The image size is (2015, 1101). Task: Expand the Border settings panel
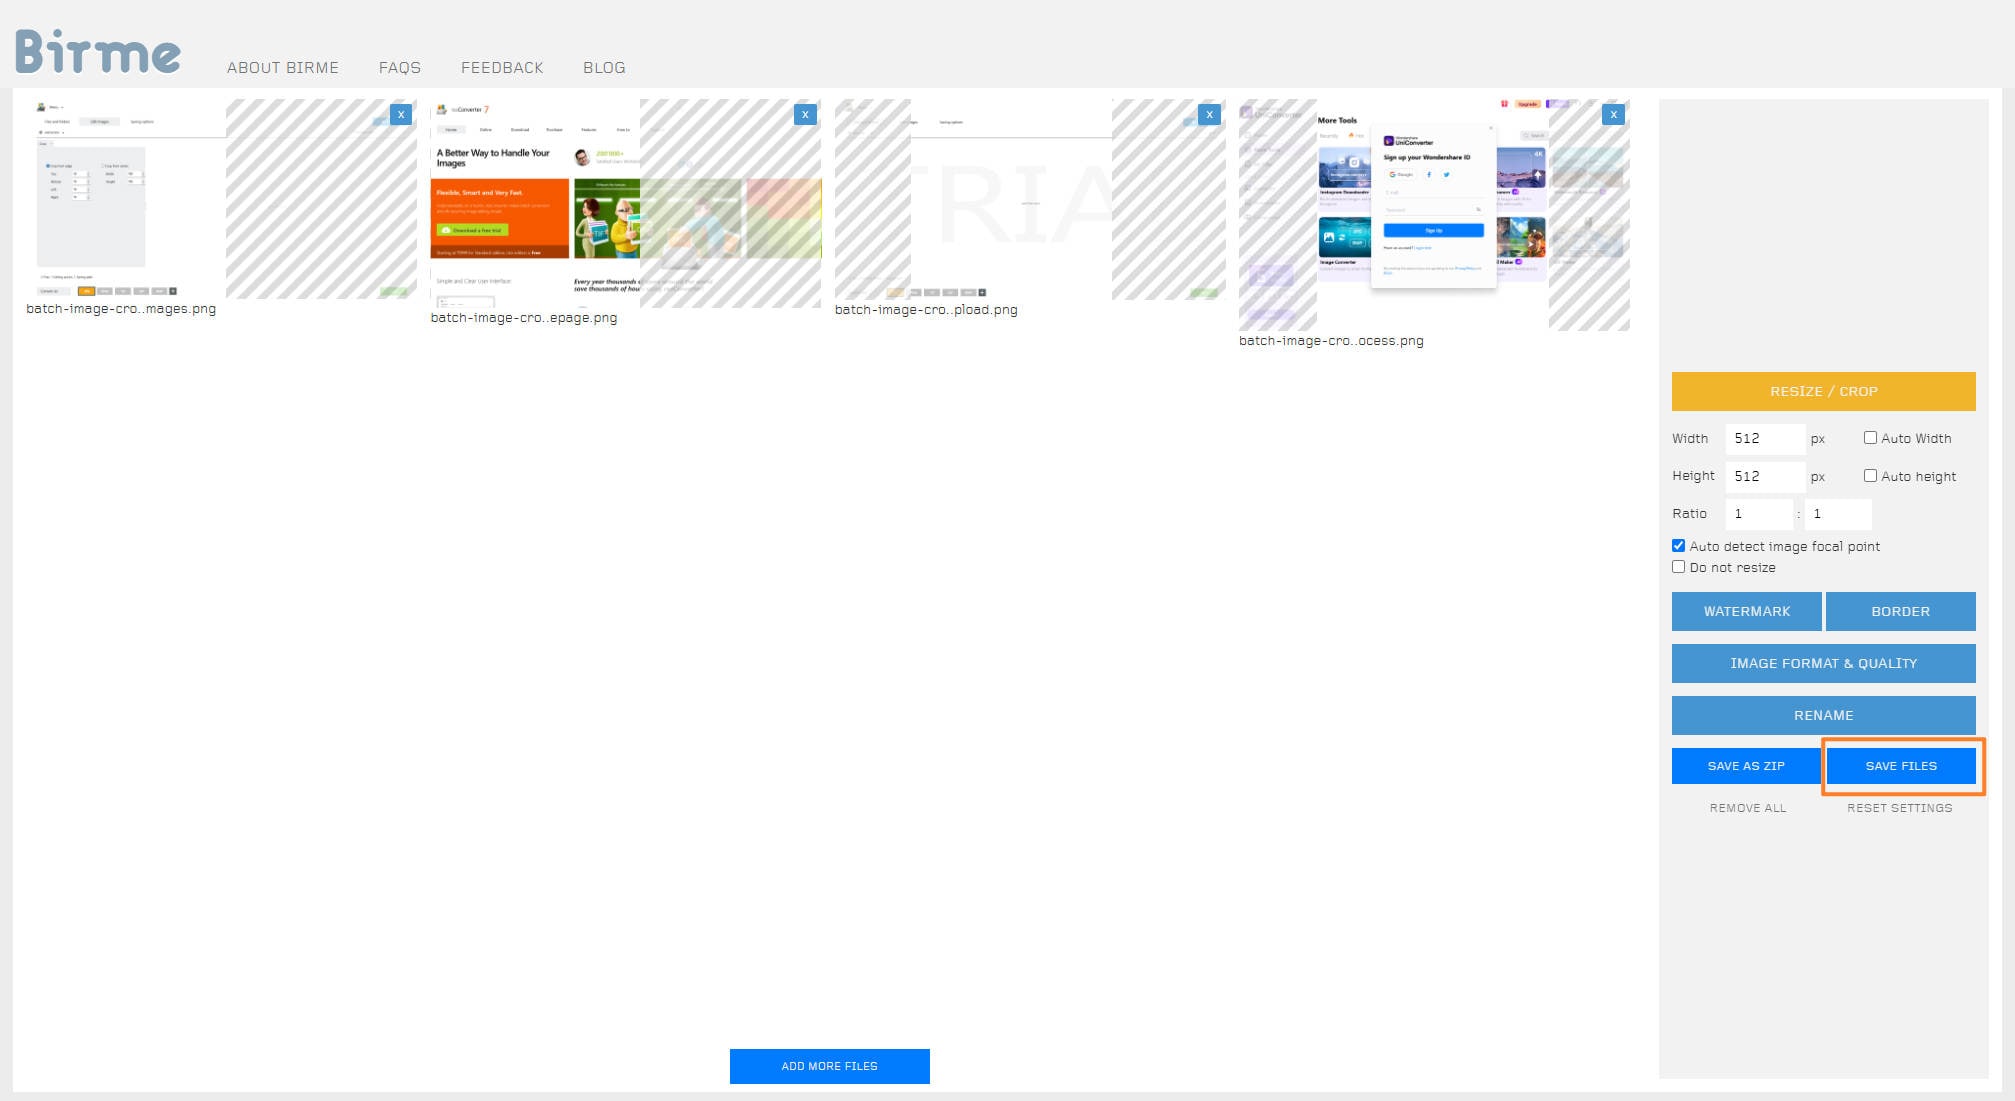(1900, 611)
